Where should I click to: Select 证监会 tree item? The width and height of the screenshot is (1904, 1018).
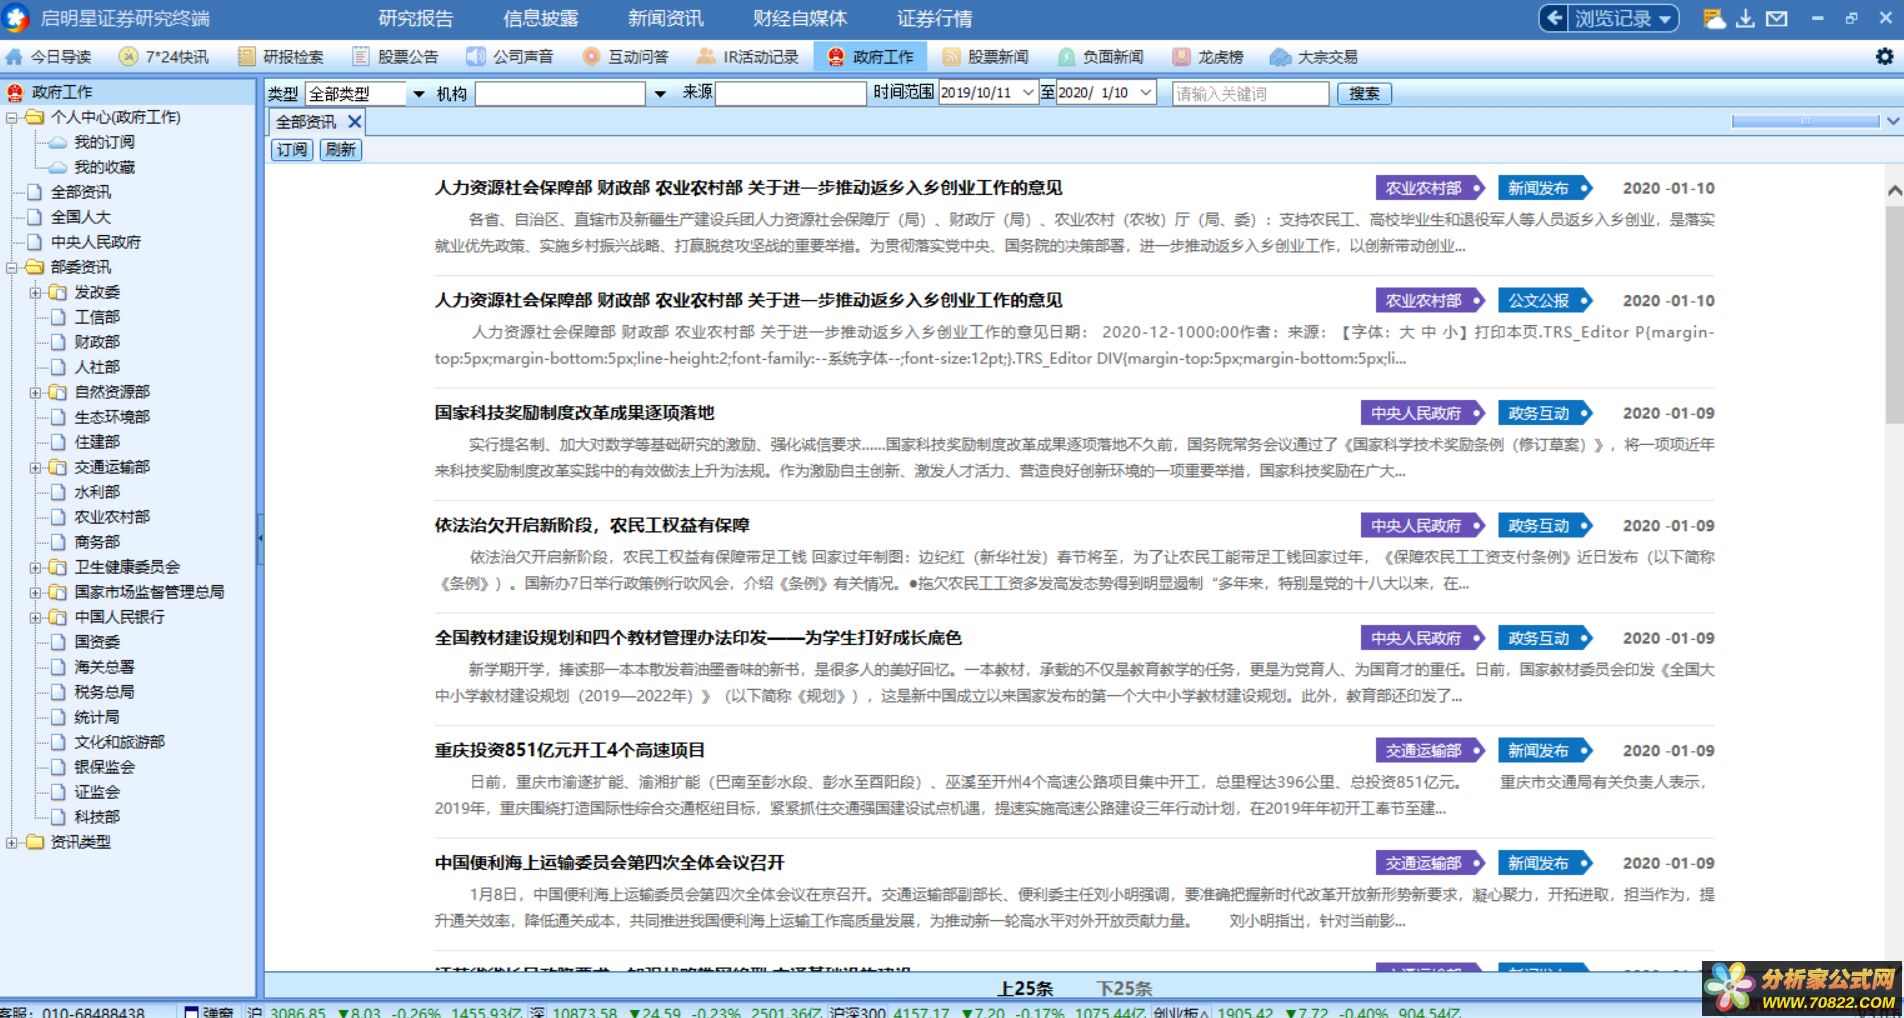(x=96, y=792)
